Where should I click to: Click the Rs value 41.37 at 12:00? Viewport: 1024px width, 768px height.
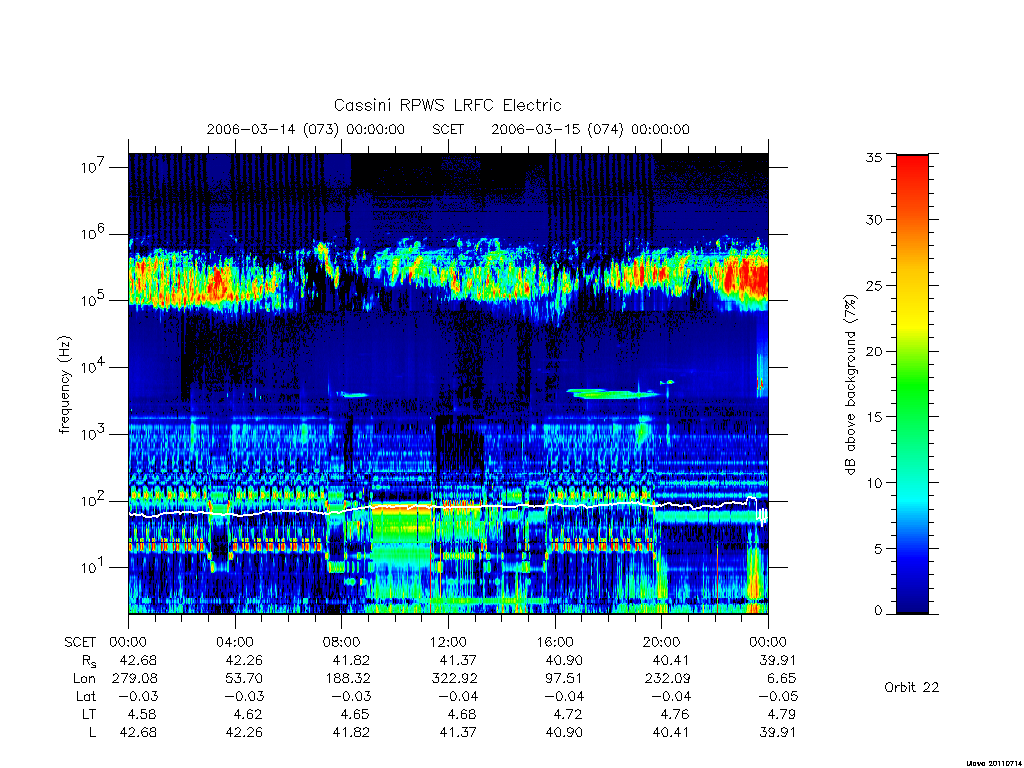tap(458, 661)
